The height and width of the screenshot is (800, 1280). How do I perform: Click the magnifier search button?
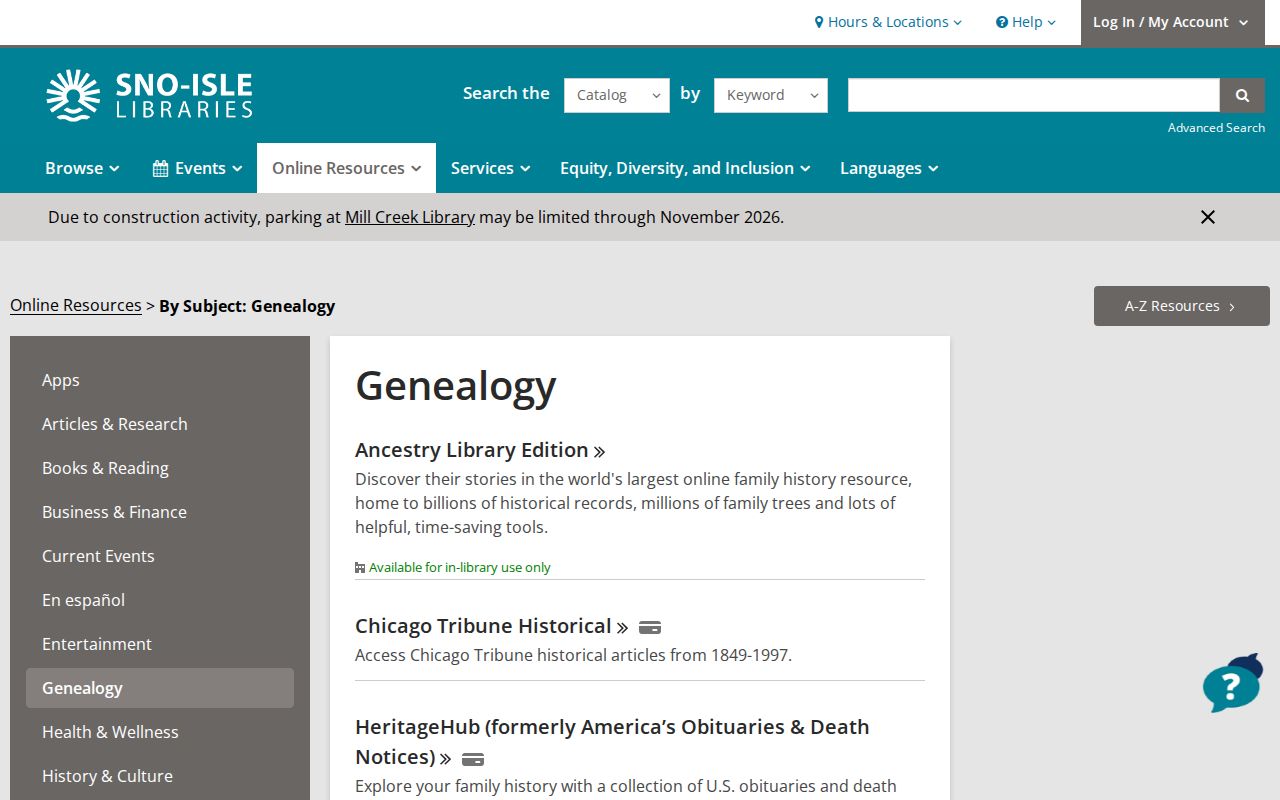pyautogui.click(x=1242, y=95)
